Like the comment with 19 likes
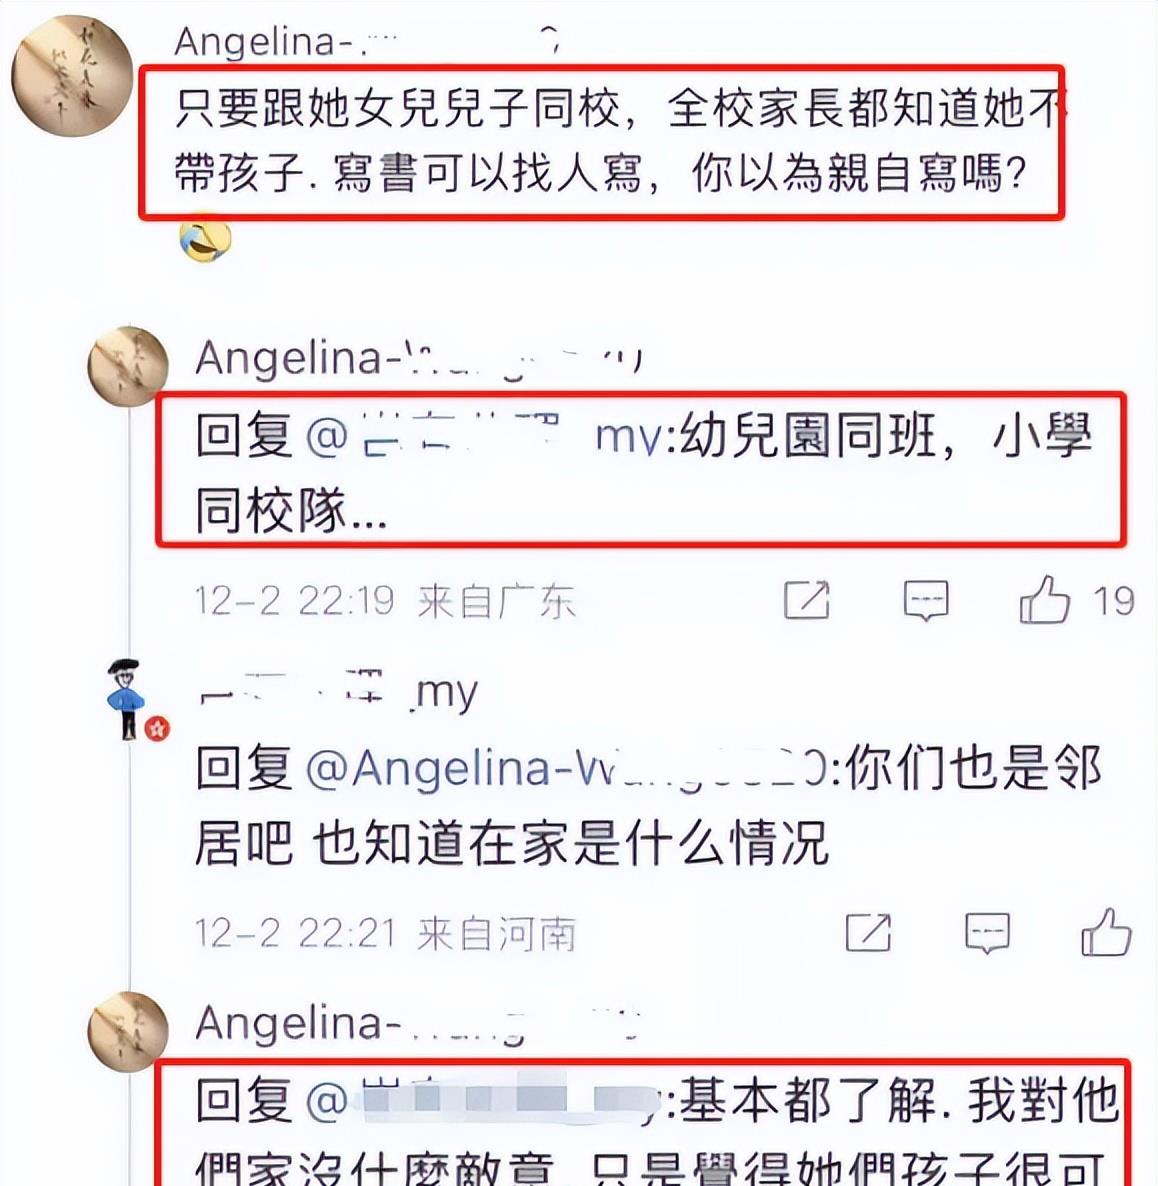Screen dimensions: 1158x1186 tap(1045, 600)
